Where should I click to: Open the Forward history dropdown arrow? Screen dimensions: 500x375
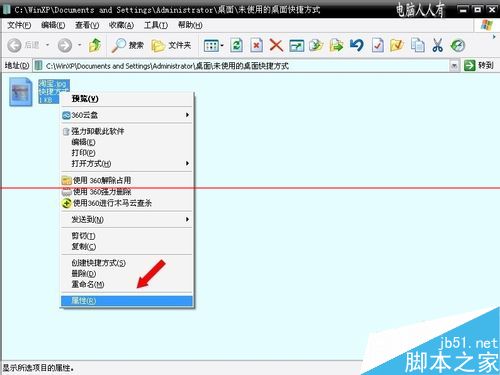point(80,45)
